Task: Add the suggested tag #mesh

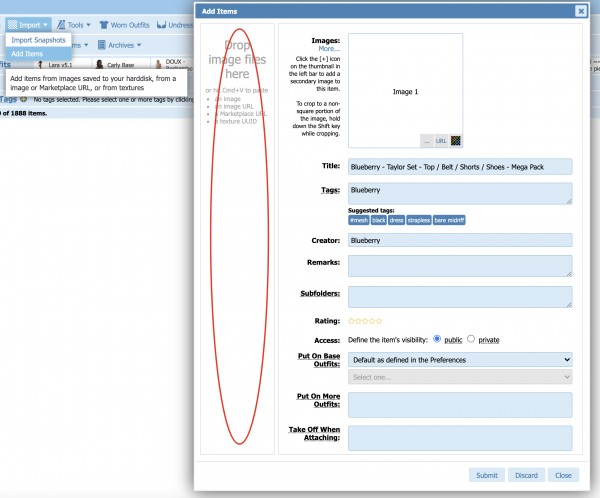Action: (358, 220)
